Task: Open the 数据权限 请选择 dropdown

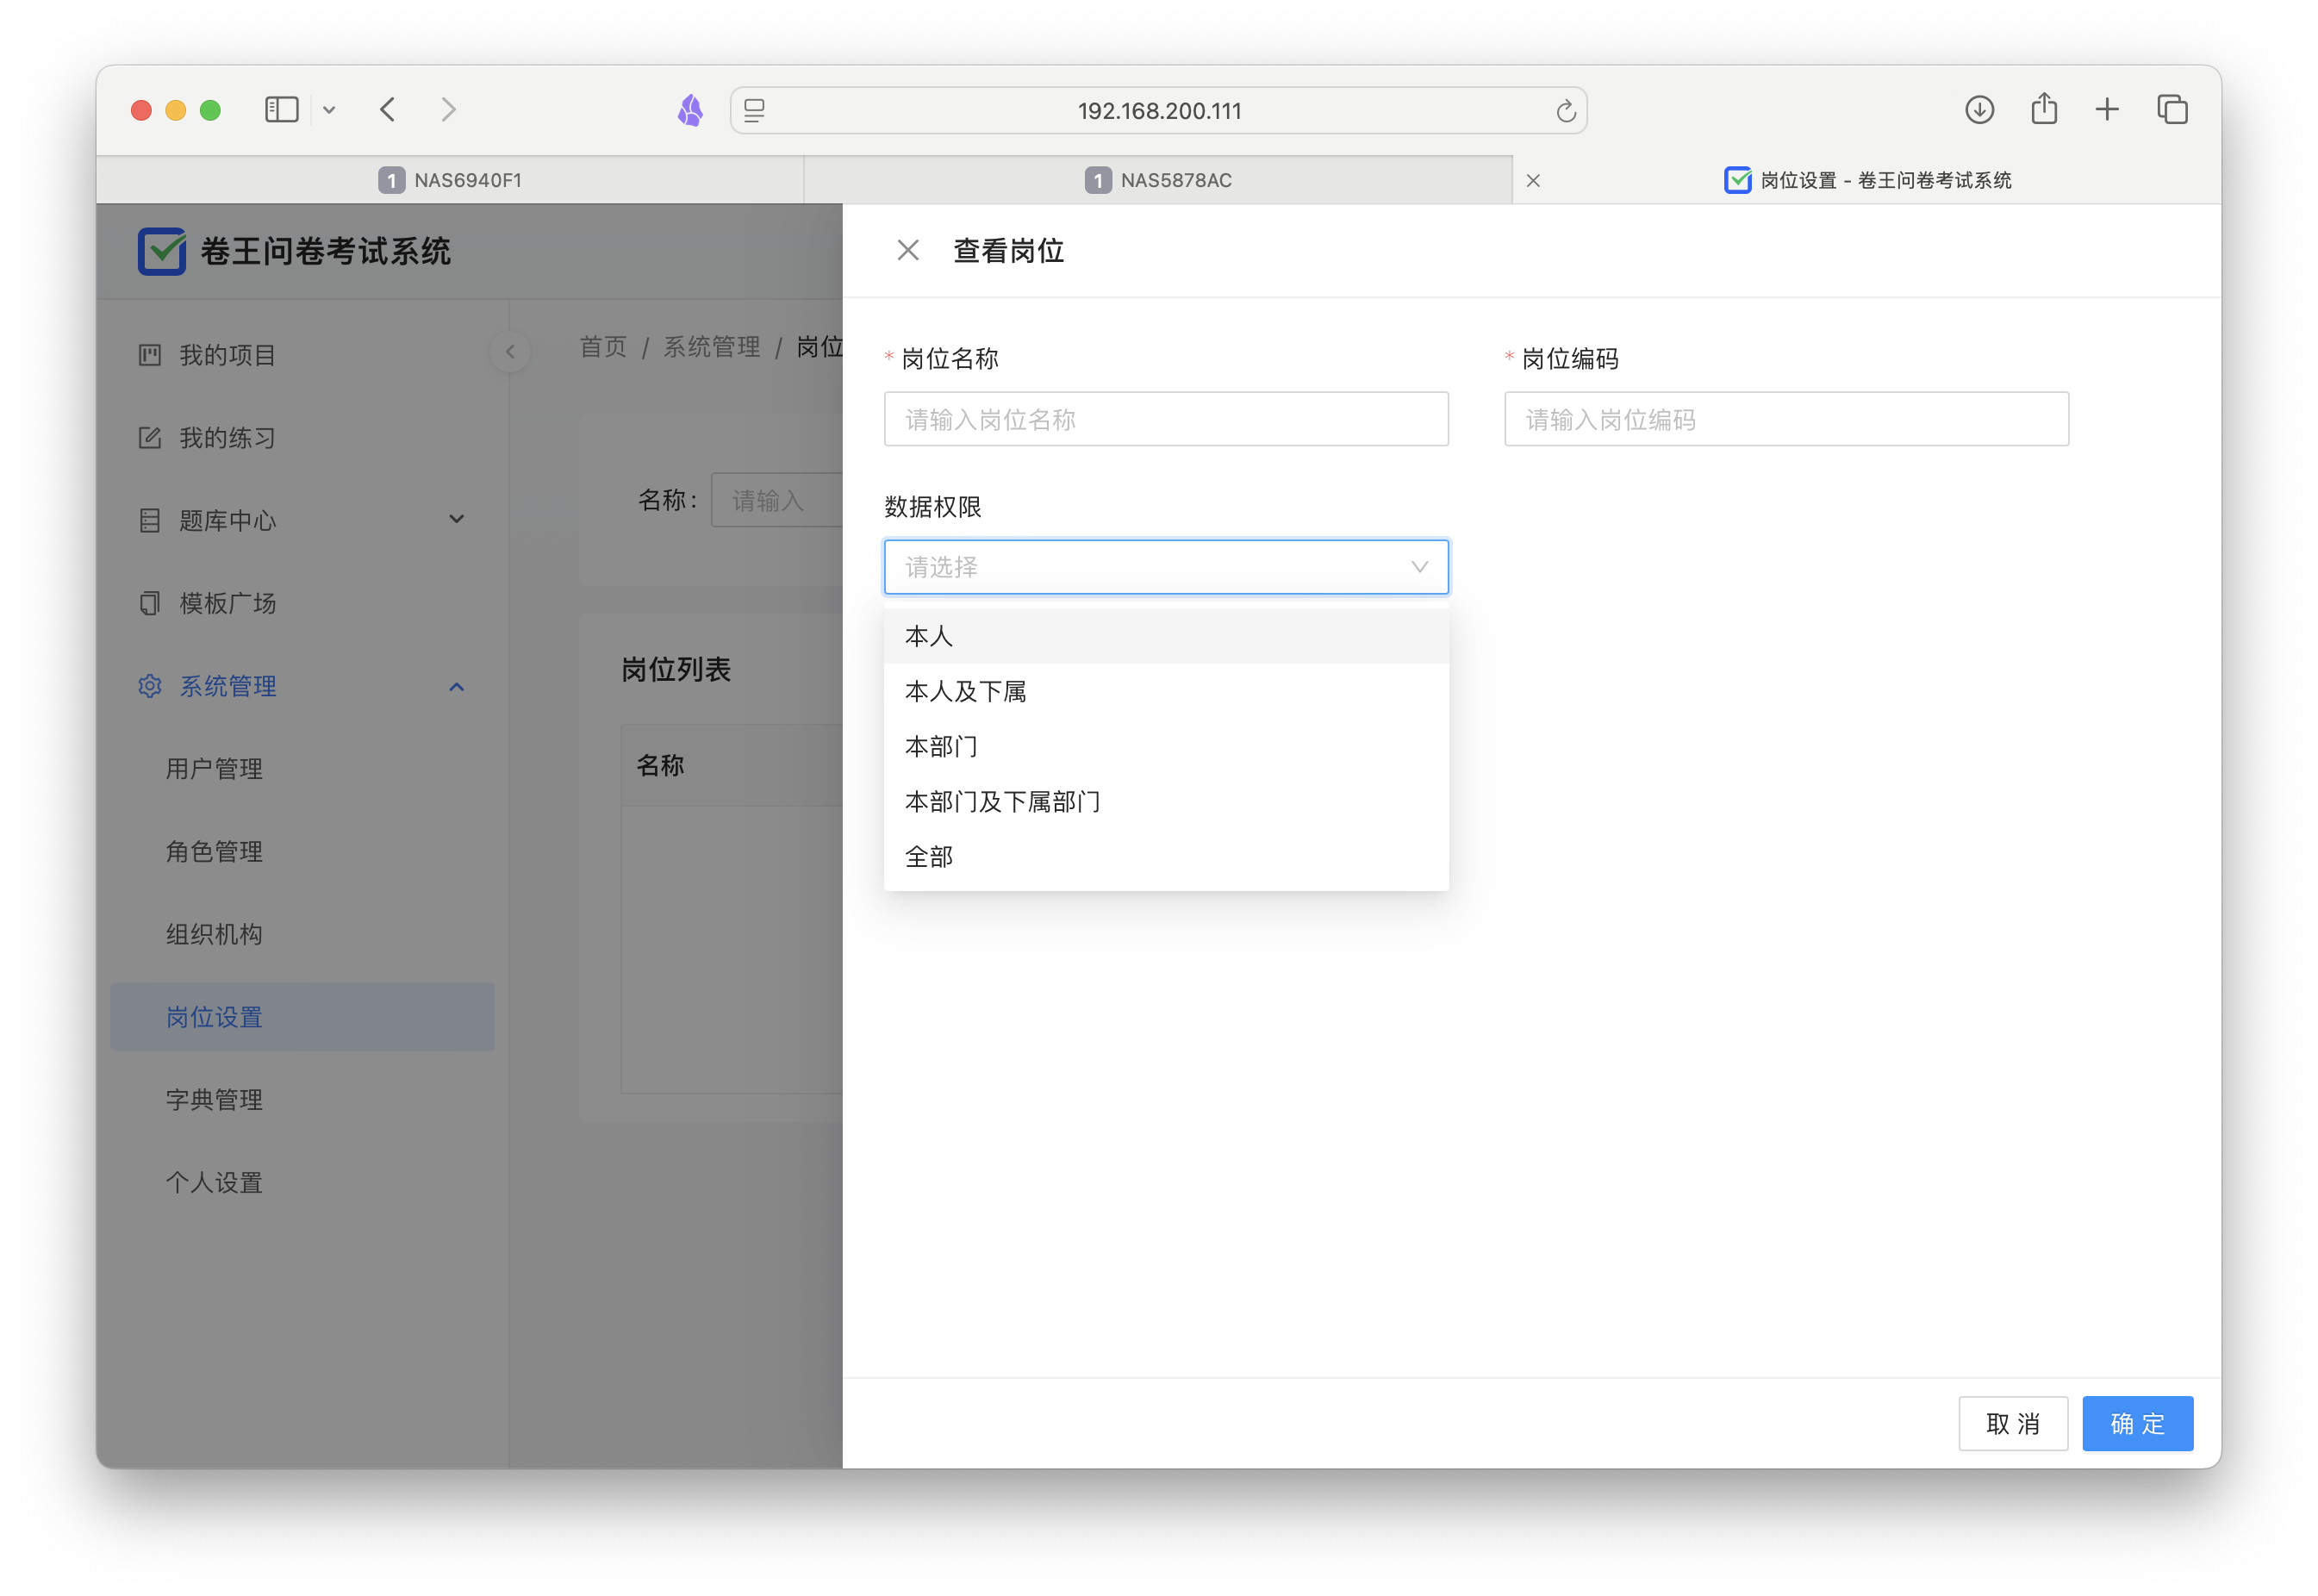Action: point(1166,567)
